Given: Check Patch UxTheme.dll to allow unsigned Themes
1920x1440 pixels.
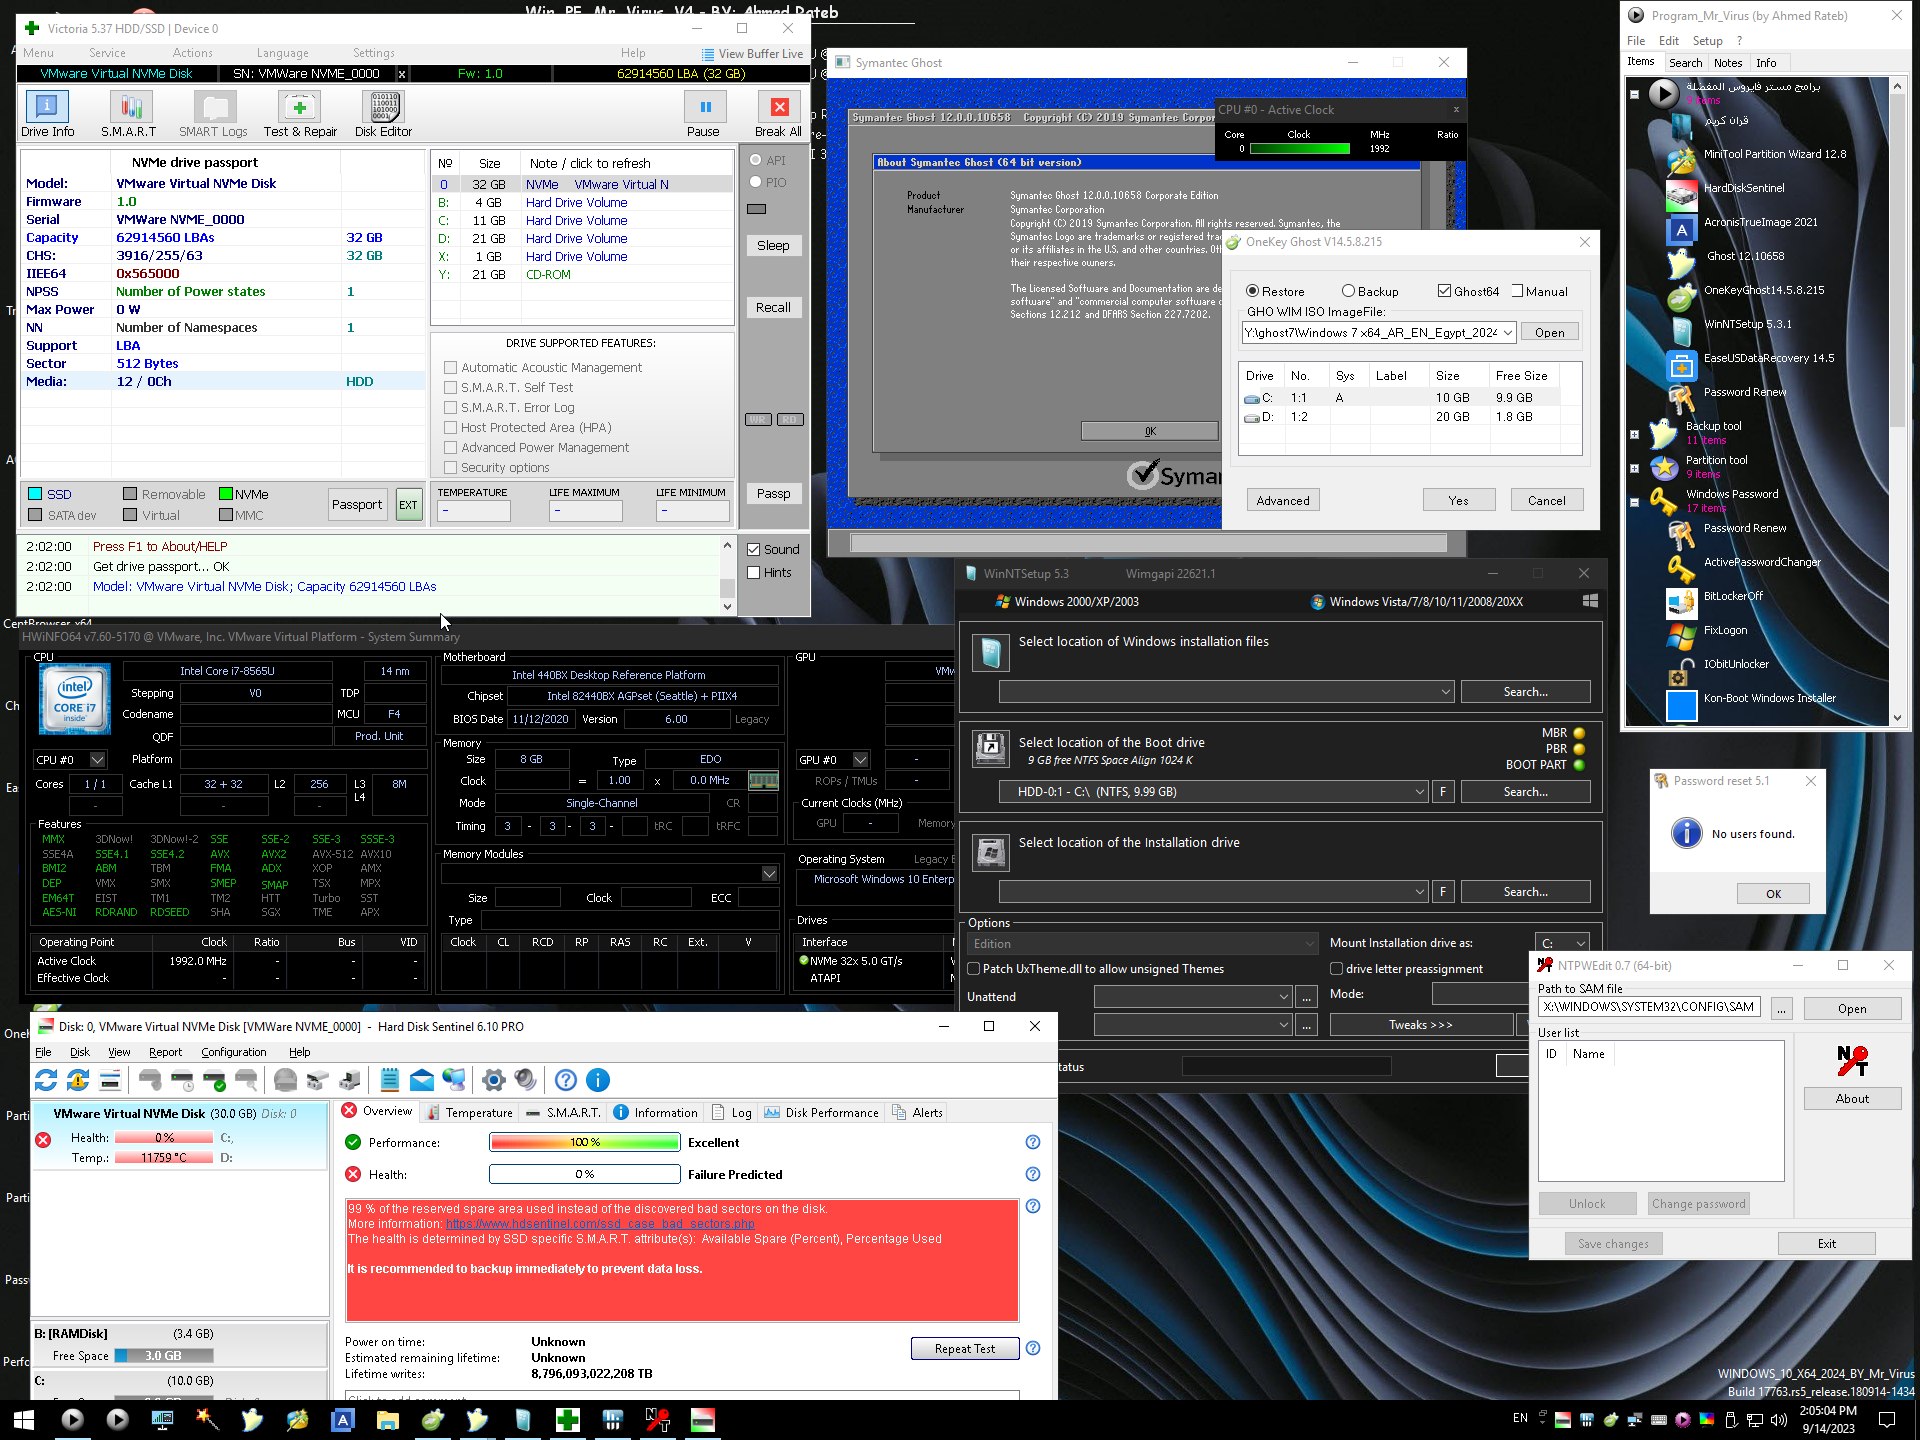Looking at the screenshot, I should coord(973,968).
